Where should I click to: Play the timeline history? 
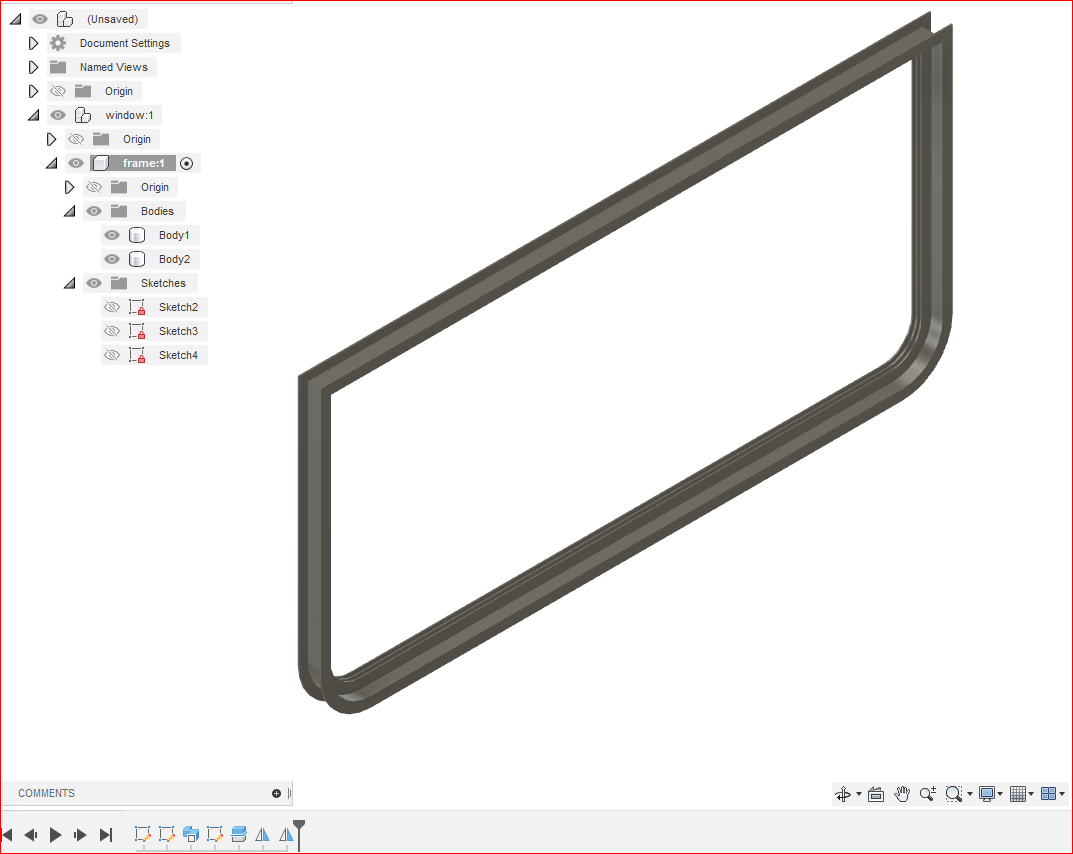pos(56,835)
